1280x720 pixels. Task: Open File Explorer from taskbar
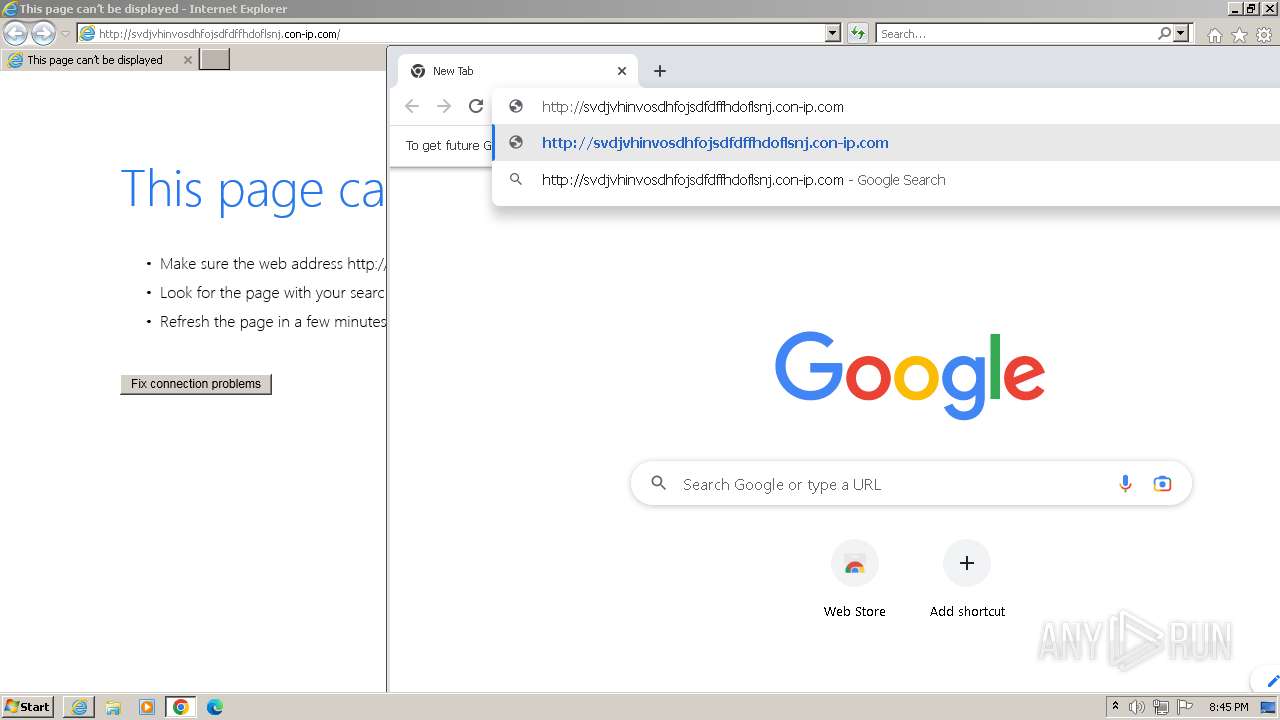(x=113, y=707)
